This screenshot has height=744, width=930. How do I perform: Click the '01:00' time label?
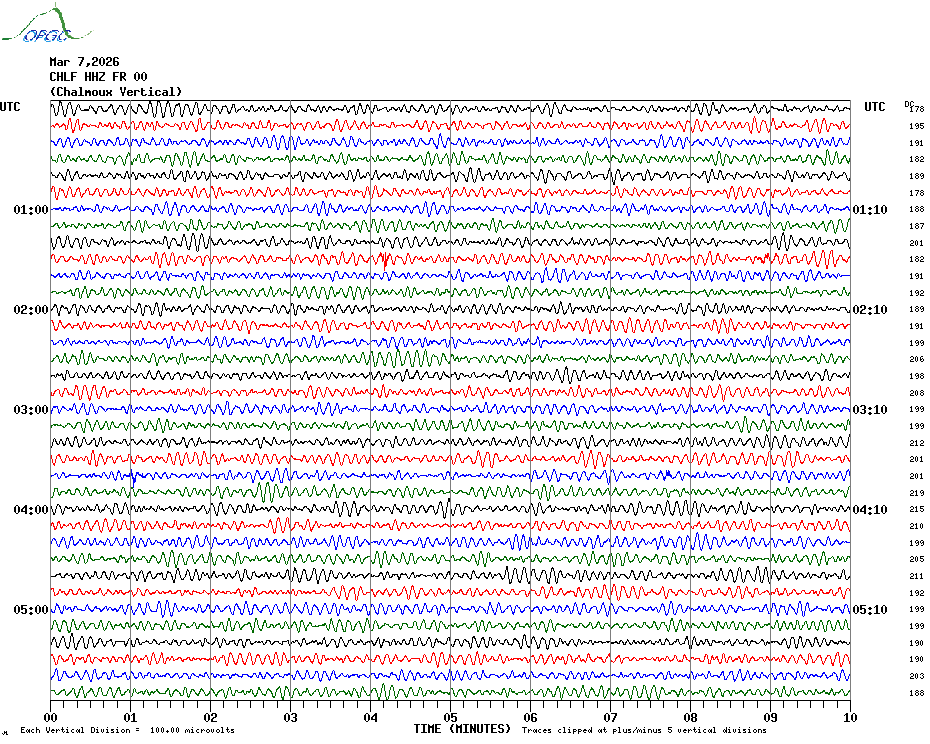click(31, 210)
